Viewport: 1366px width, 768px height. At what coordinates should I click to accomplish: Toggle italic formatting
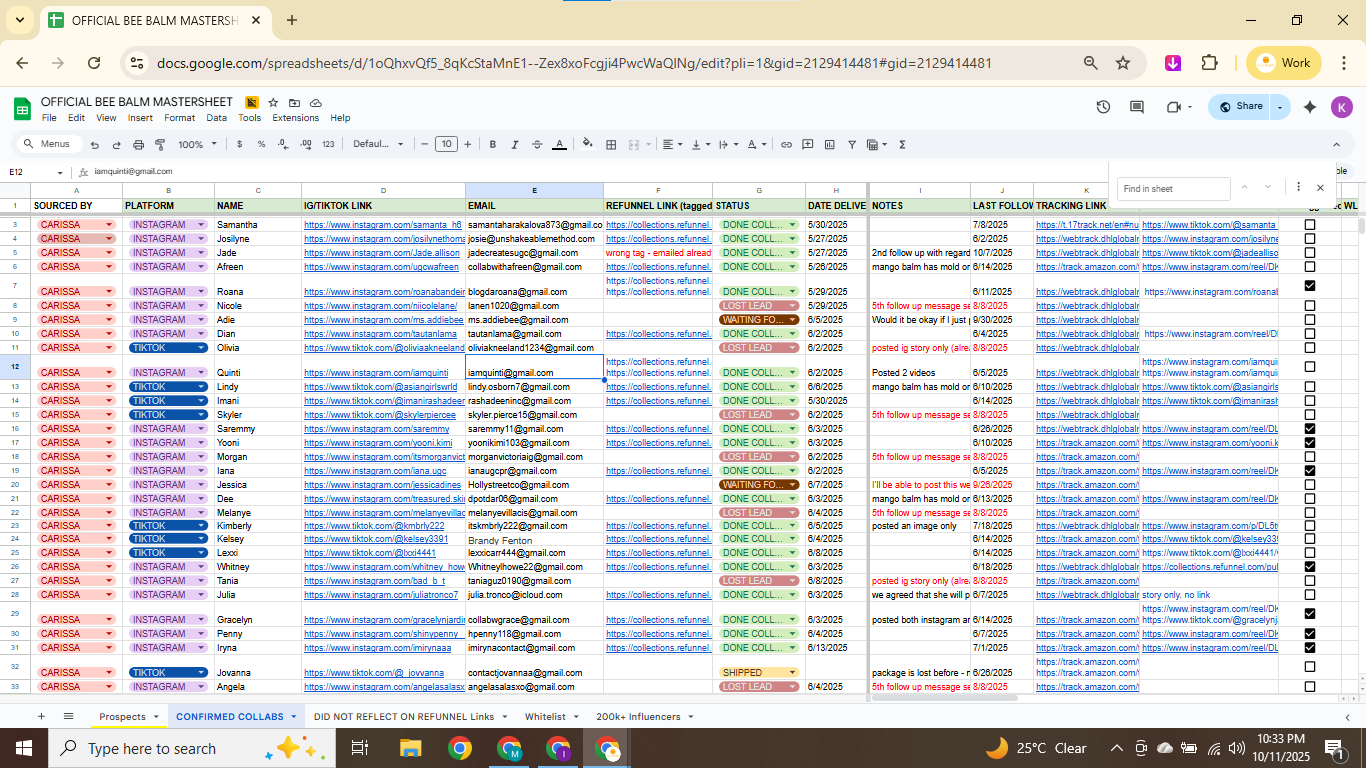click(x=515, y=144)
